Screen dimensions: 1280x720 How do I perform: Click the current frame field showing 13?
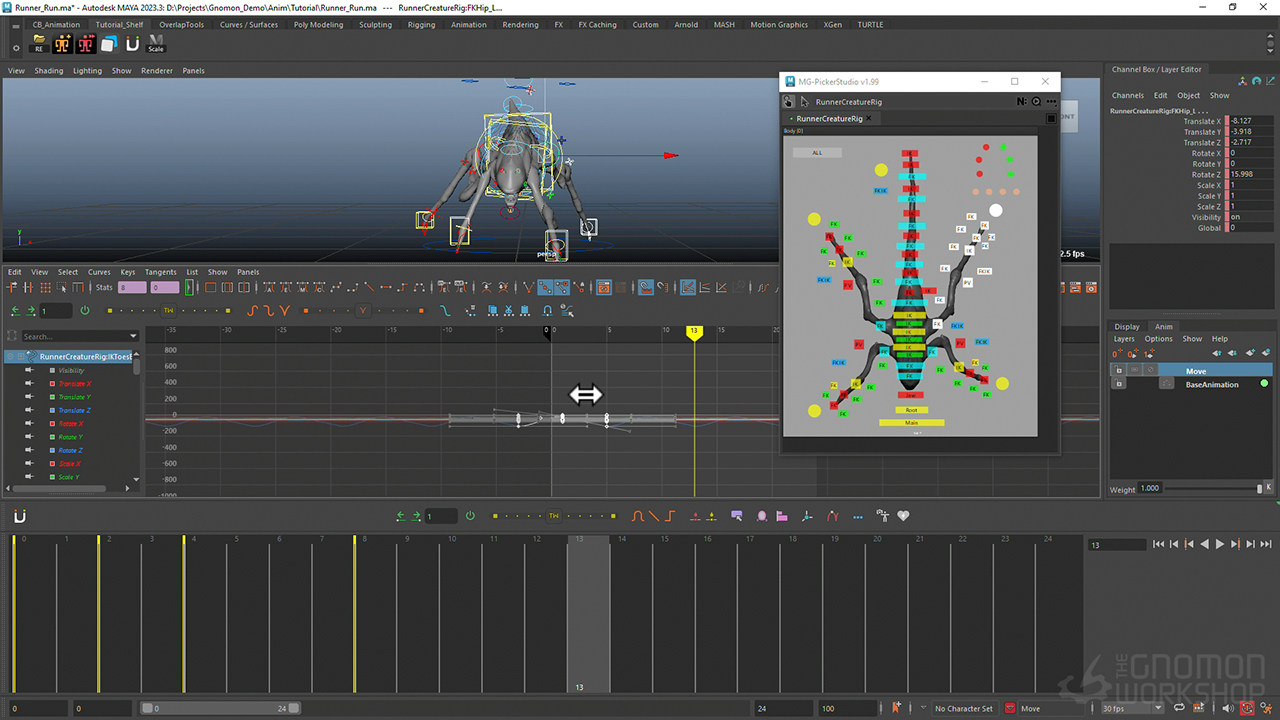pyautogui.click(x=1117, y=544)
